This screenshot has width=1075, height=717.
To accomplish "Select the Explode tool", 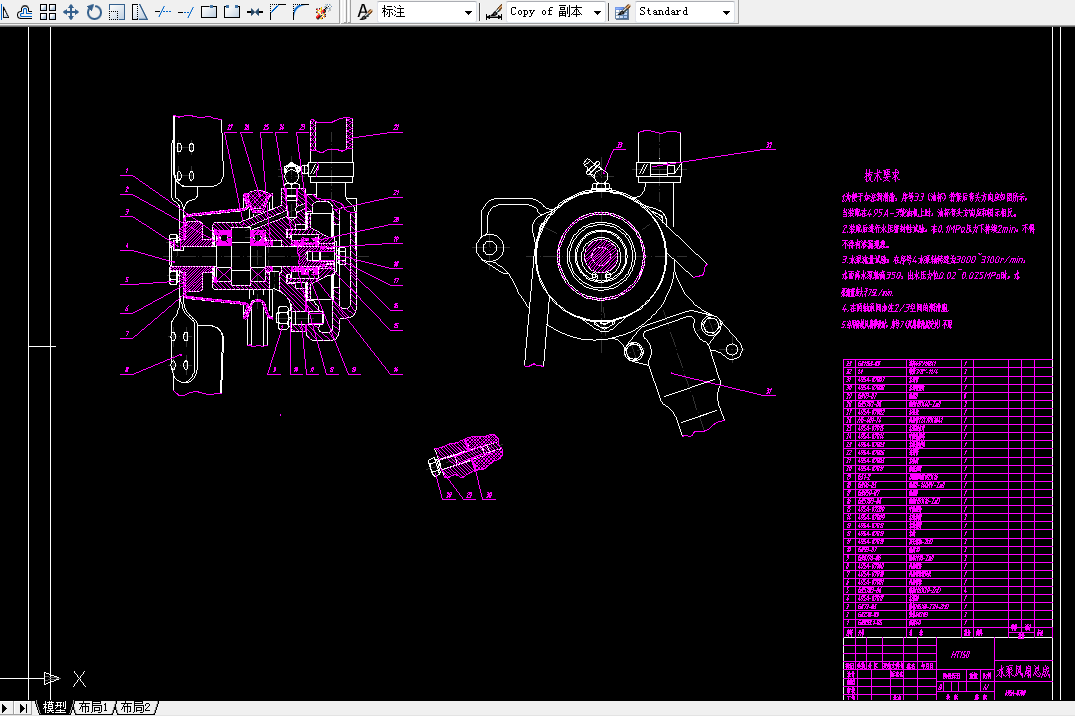I will tap(324, 12).
